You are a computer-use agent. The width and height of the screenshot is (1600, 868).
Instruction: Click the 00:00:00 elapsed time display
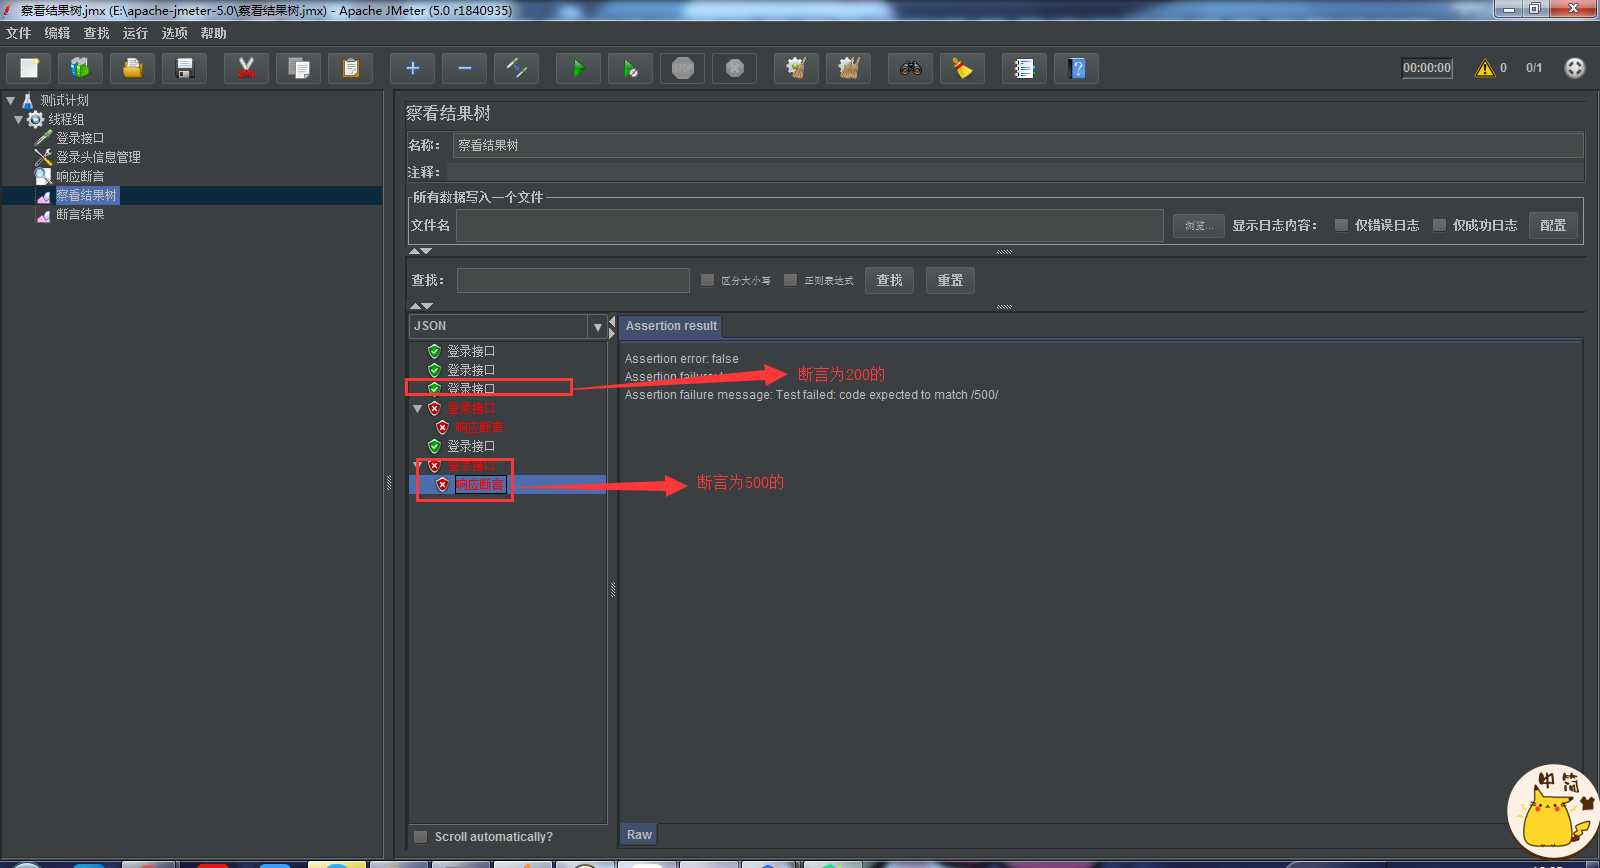1427,68
